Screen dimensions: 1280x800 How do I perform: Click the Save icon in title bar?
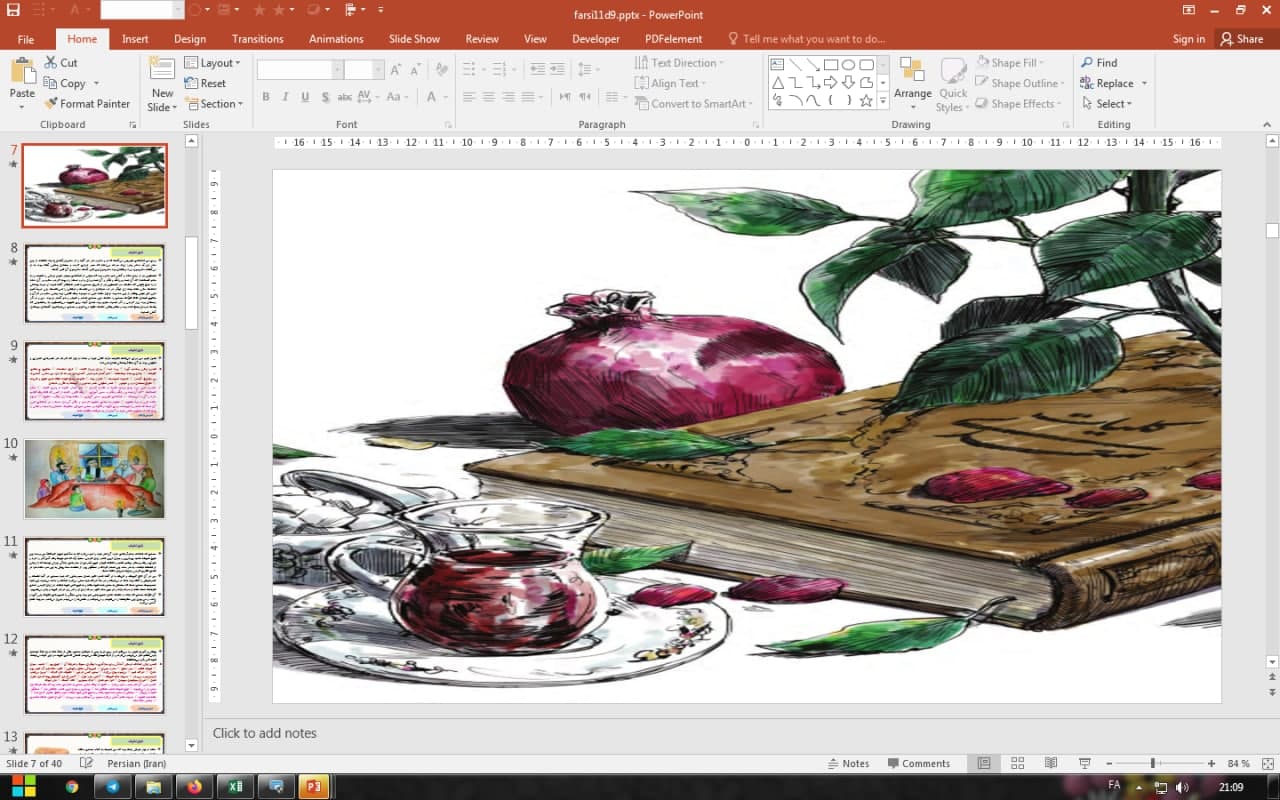14,11
